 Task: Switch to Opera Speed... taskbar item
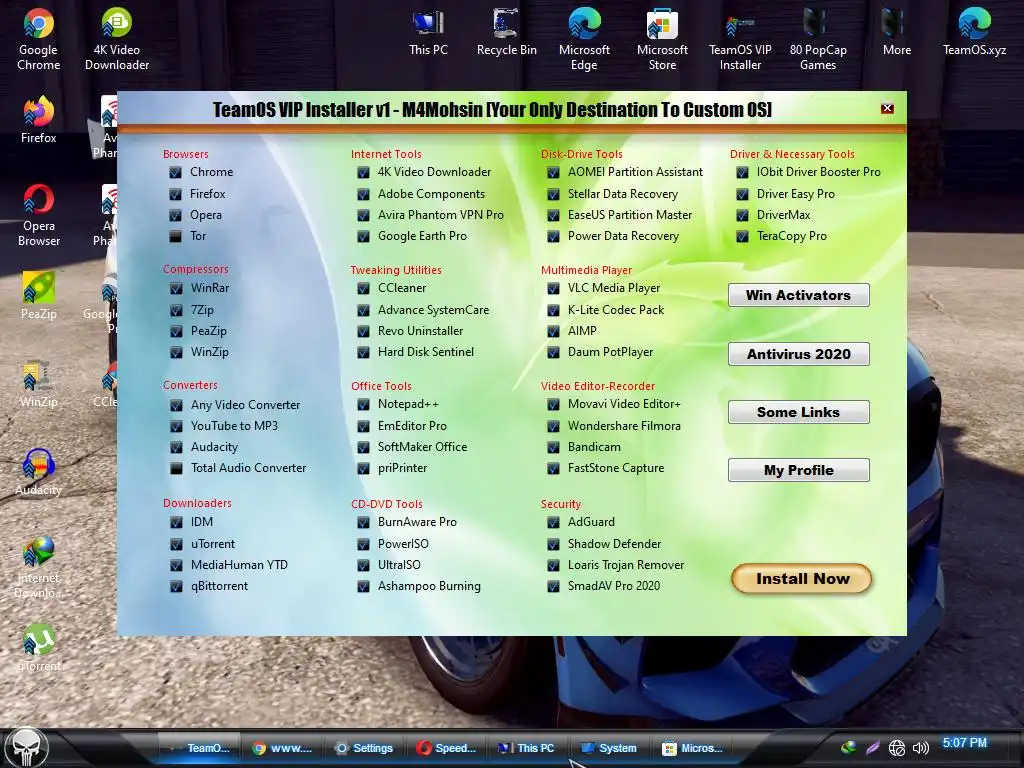[446, 748]
